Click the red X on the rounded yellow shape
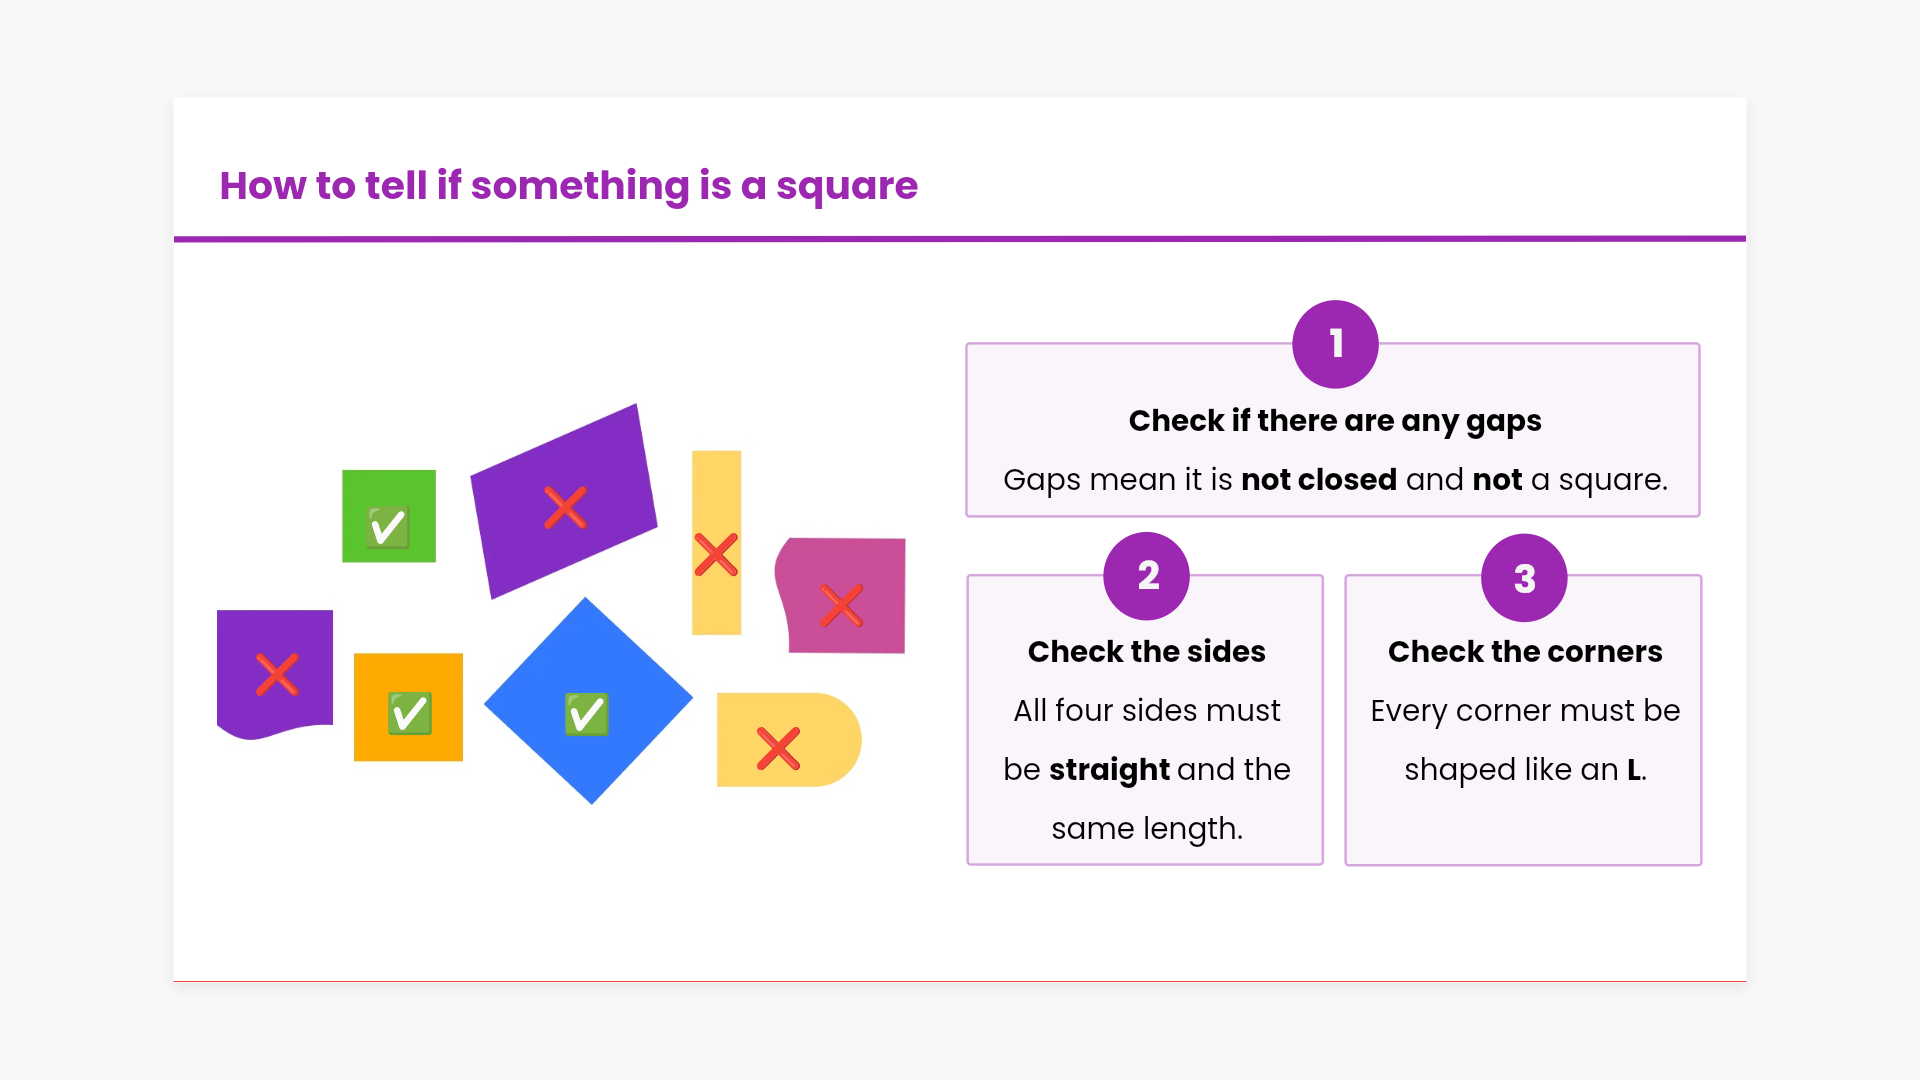1920x1080 pixels. click(x=778, y=749)
